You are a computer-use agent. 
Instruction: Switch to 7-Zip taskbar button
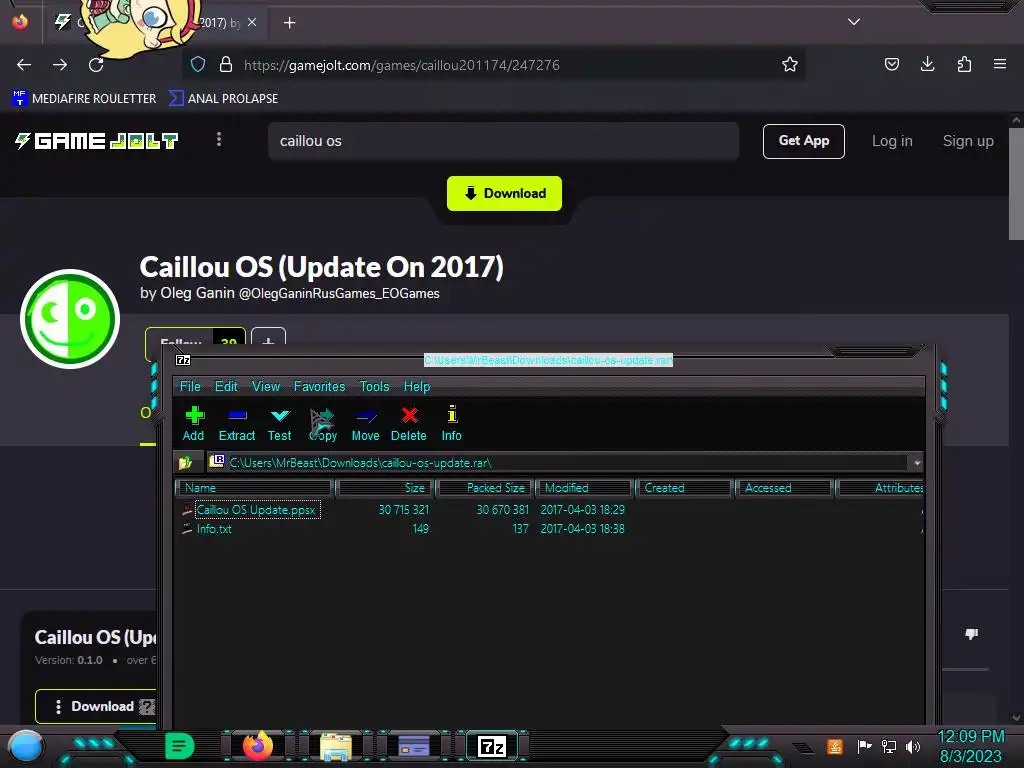[492, 746]
